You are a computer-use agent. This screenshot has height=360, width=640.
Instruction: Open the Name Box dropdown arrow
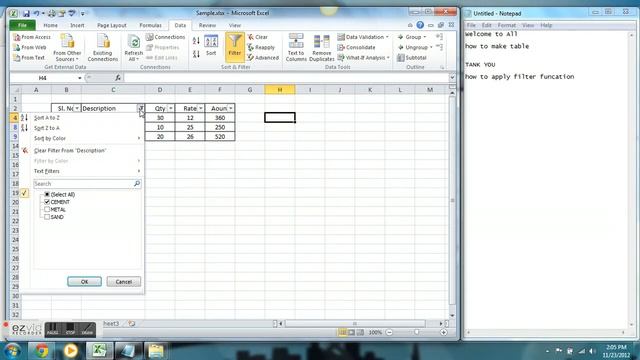click(x=80, y=78)
